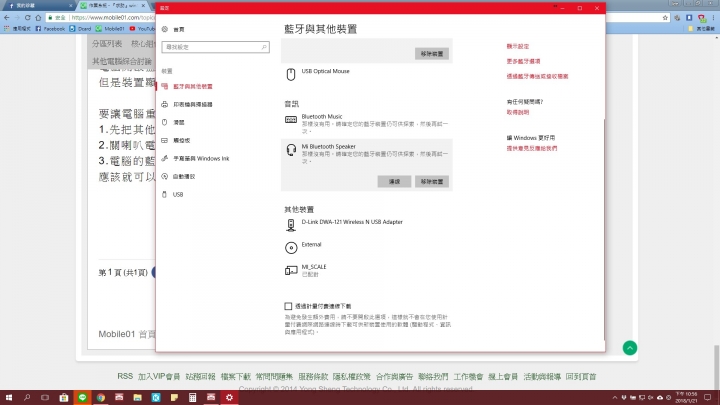Click the Chrome address bar URL
Viewport: 720px width, 405px height.
[112, 17]
